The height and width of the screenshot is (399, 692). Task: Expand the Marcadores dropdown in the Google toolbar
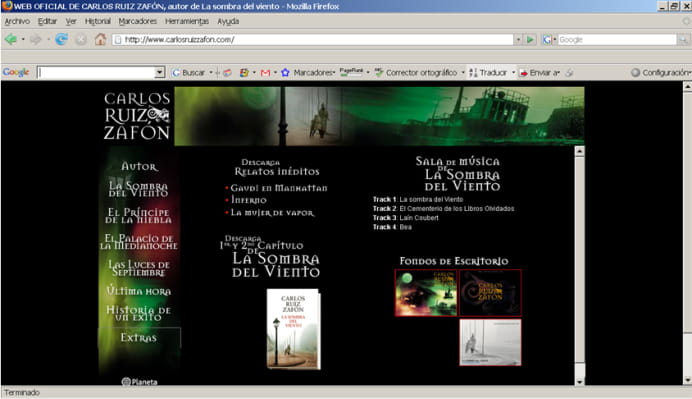click(x=334, y=73)
